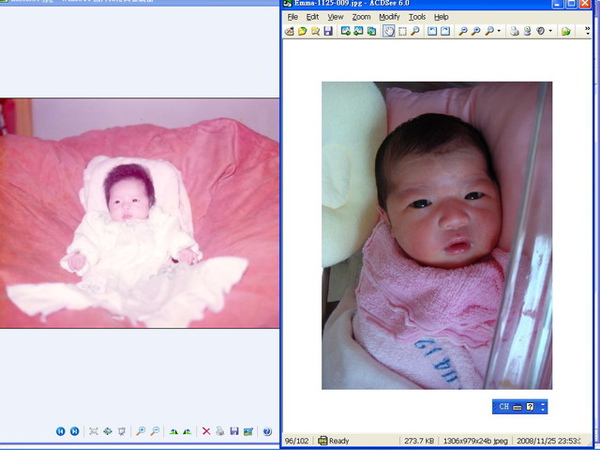Screen dimensions: 600x450
Task: Open Picture Viewer help with the question mark icon
Action: click(267, 431)
